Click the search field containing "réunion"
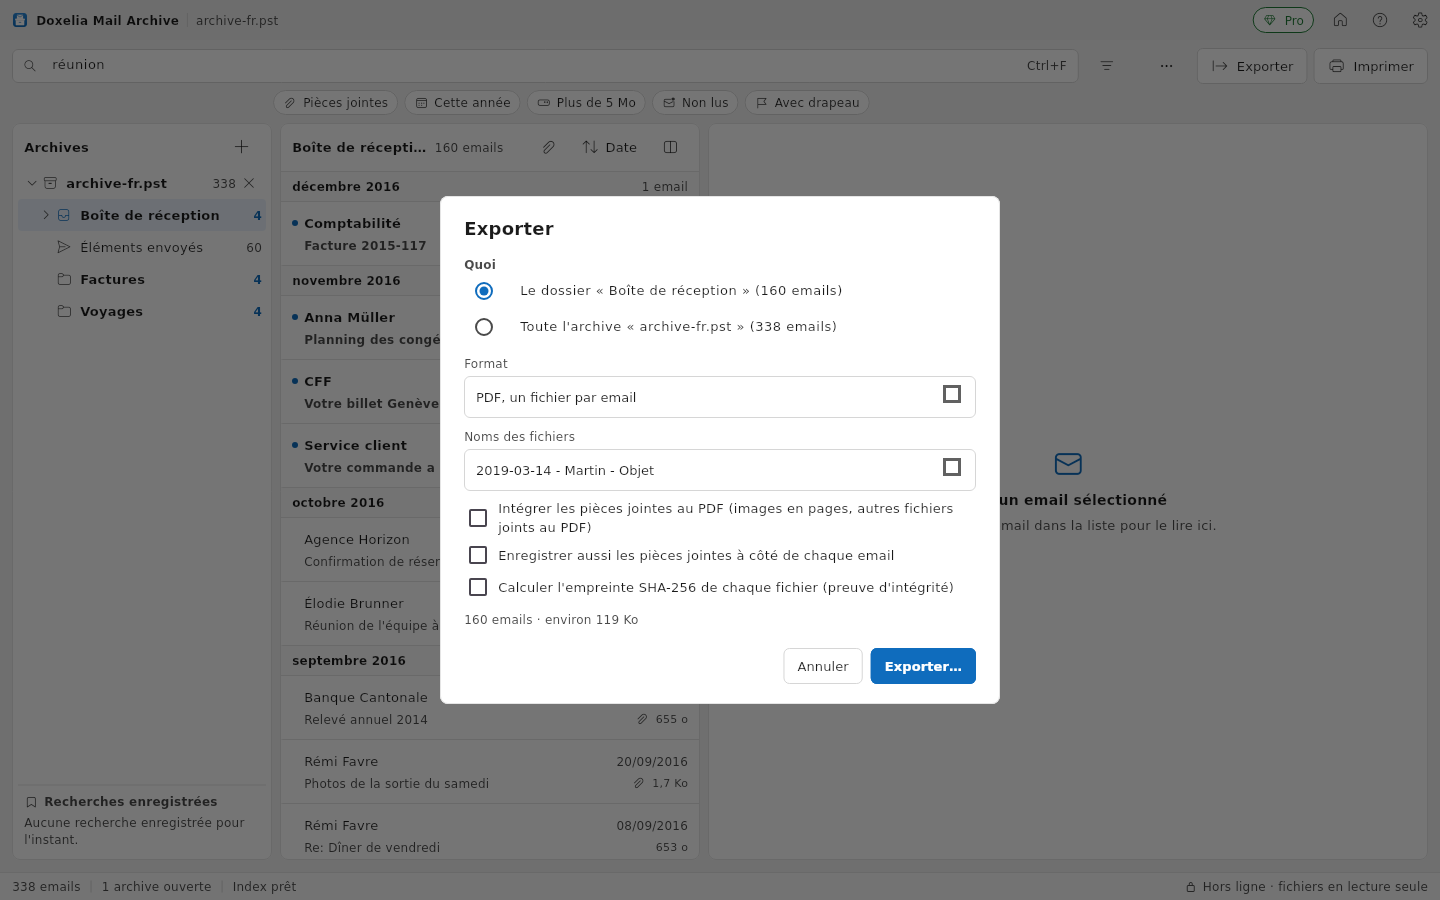This screenshot has height=900, width=1440. click(x=545, y=66)
